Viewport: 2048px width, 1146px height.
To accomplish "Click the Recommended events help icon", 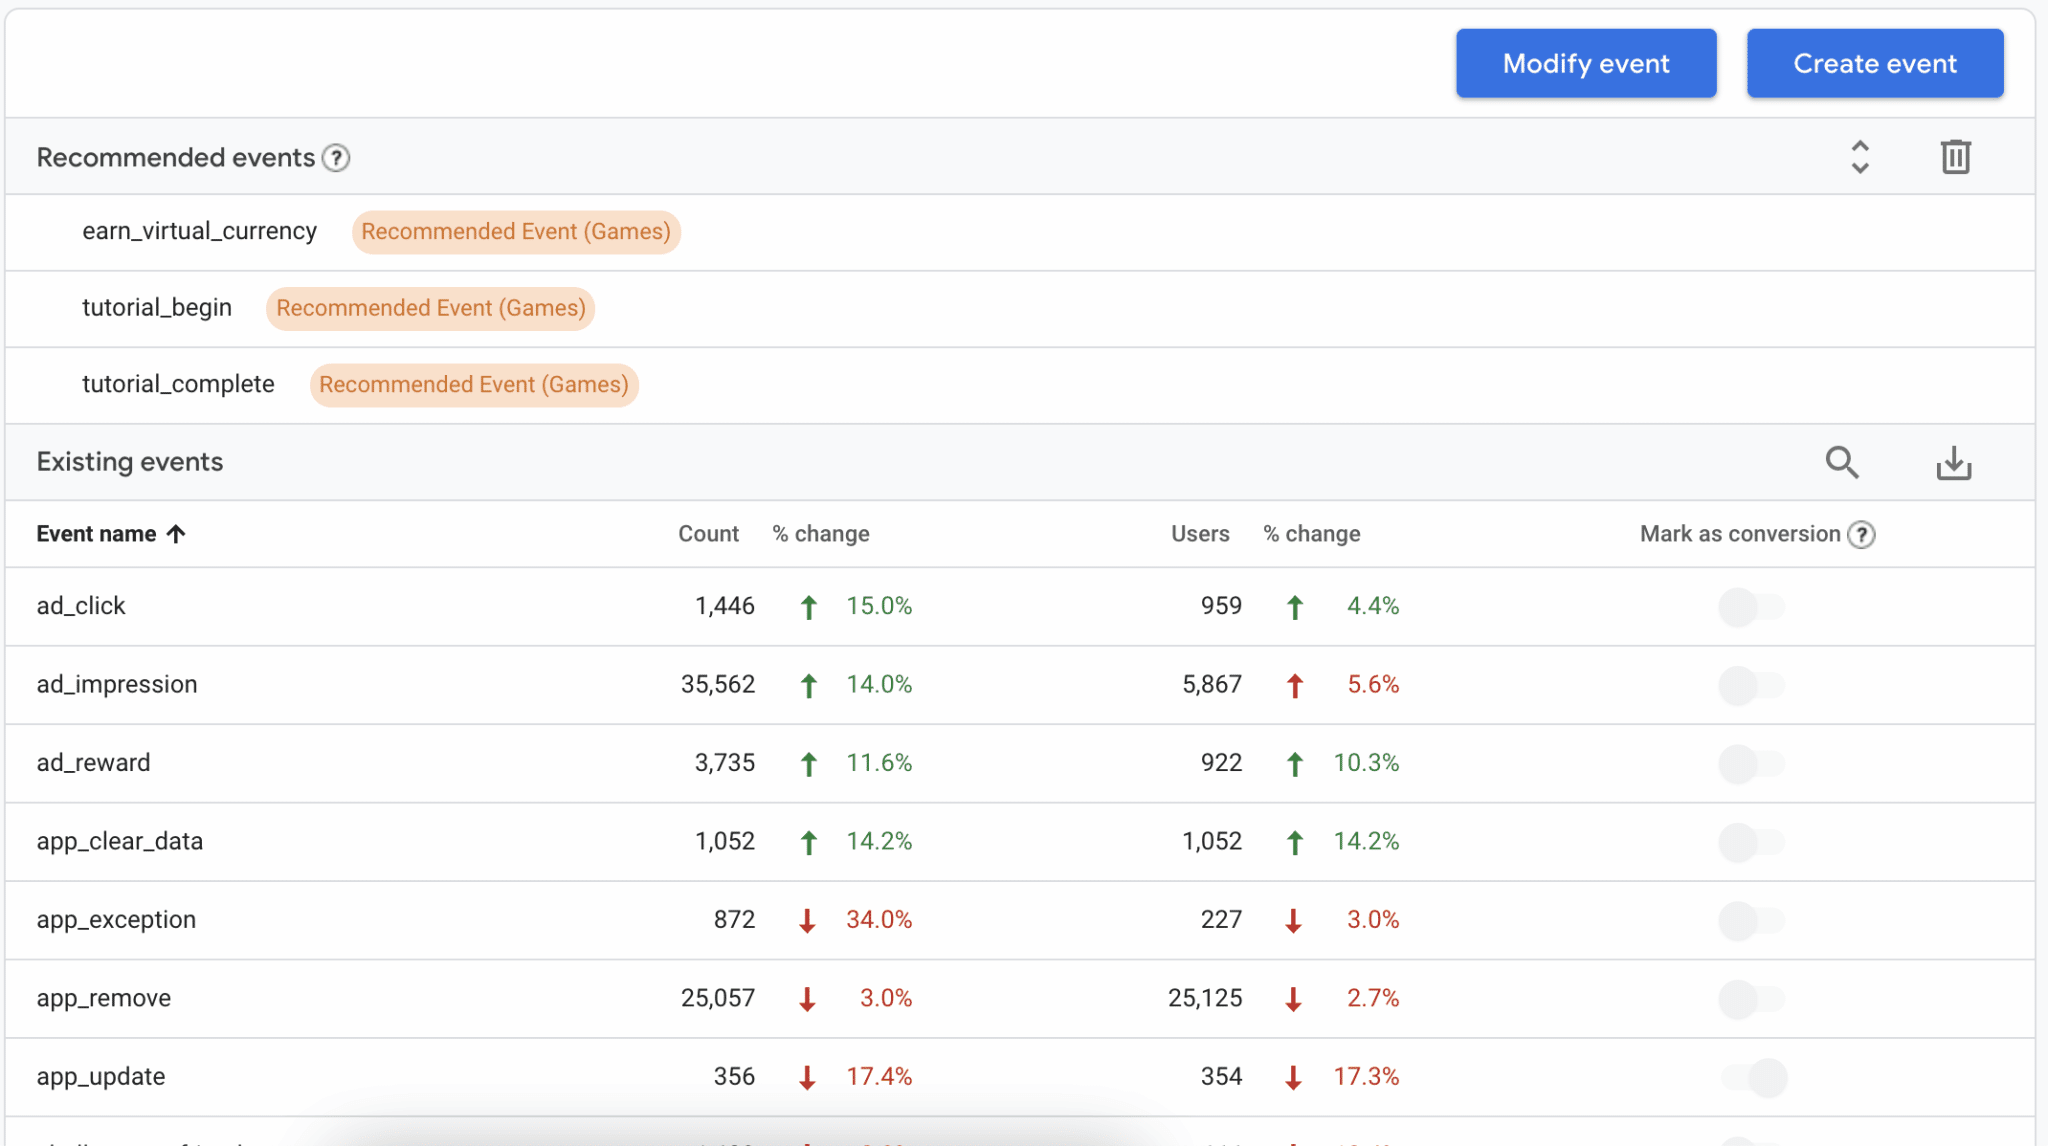I will 336,158.
